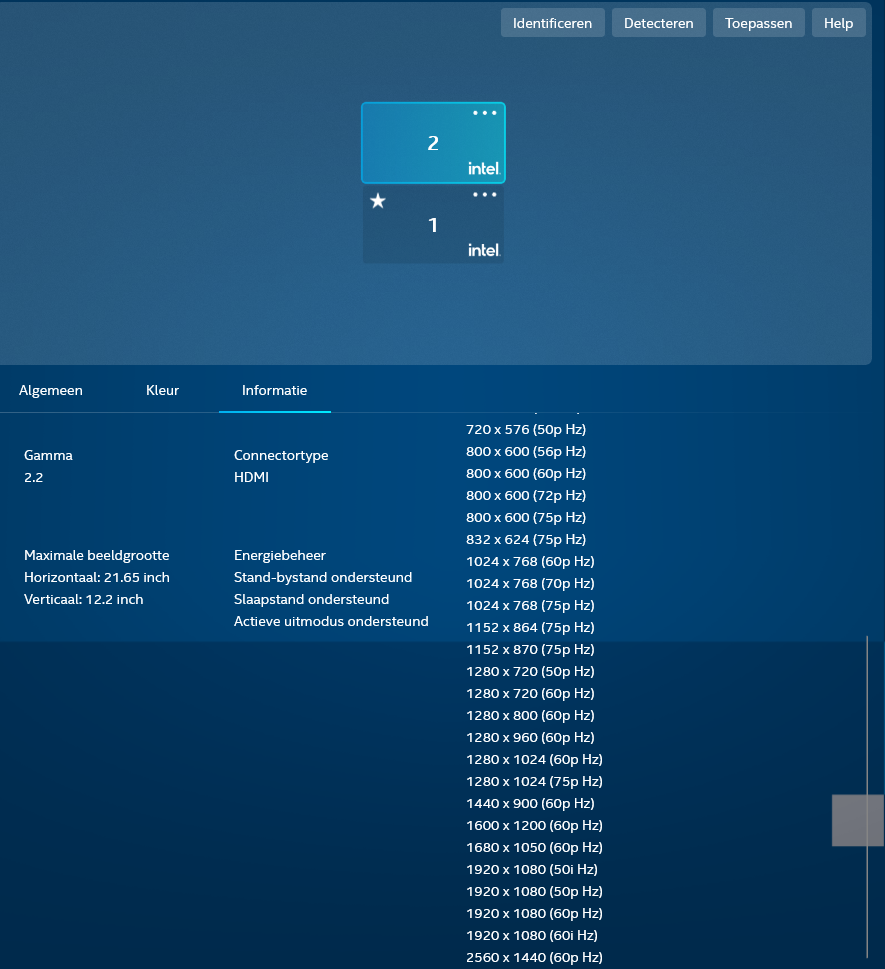Switch to the Kleur tab
The width and height of the screenshot is (885, 969).
click(x=162, y=390)
